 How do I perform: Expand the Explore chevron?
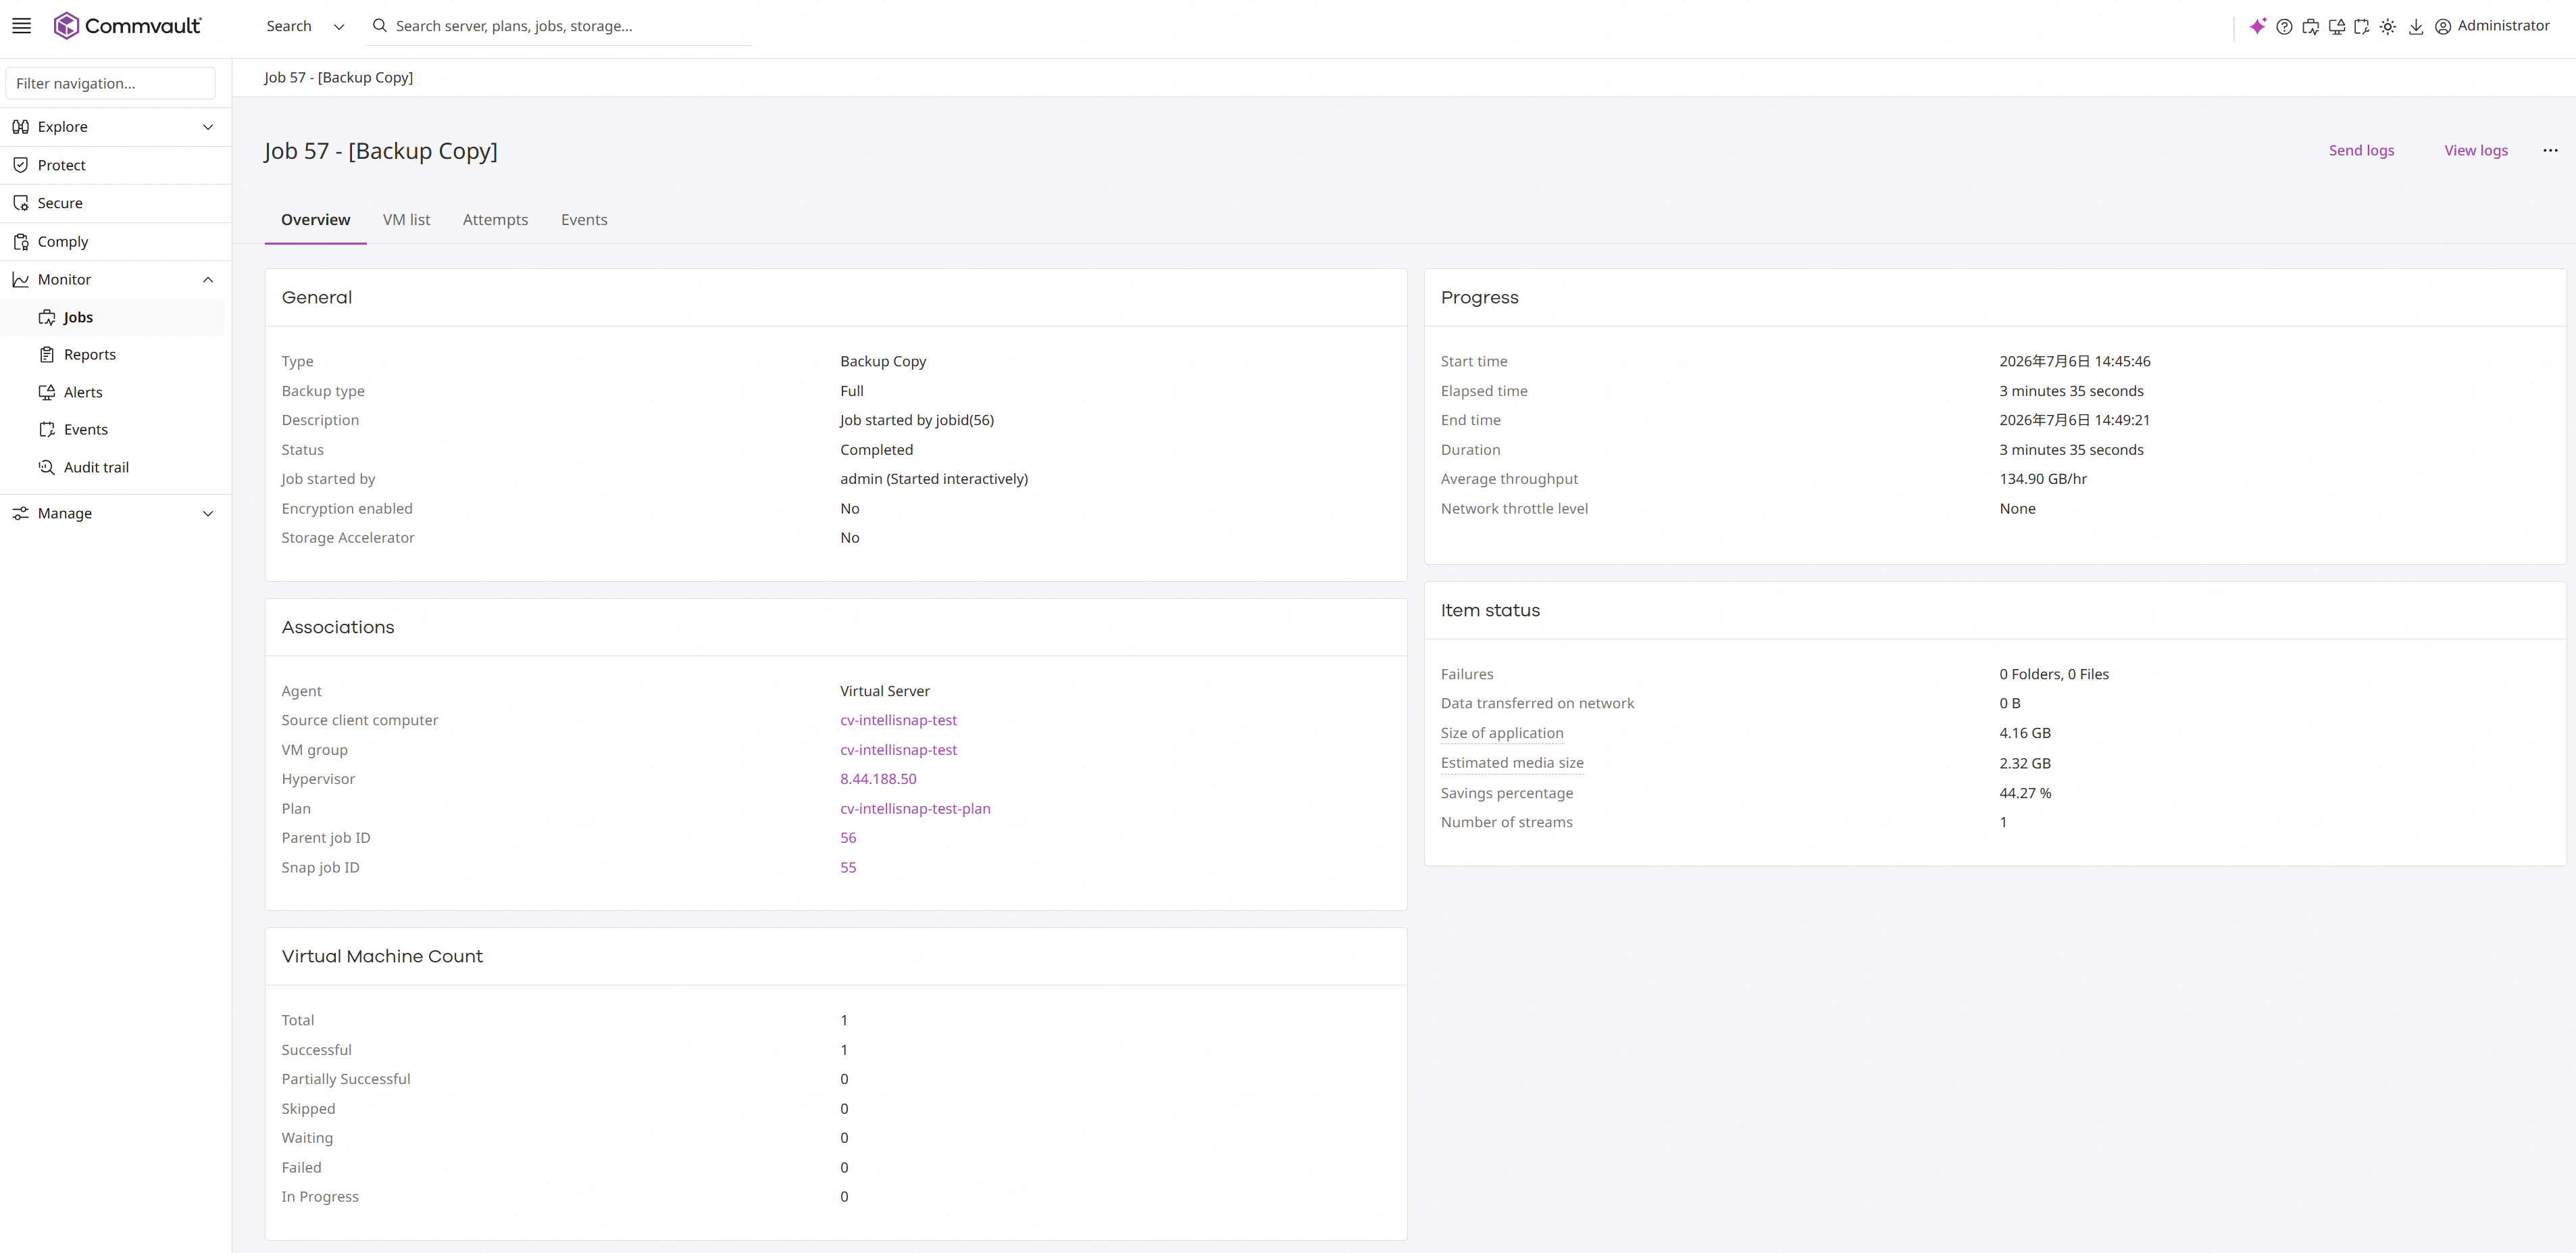pyautogui.click(x=208, y=127)
